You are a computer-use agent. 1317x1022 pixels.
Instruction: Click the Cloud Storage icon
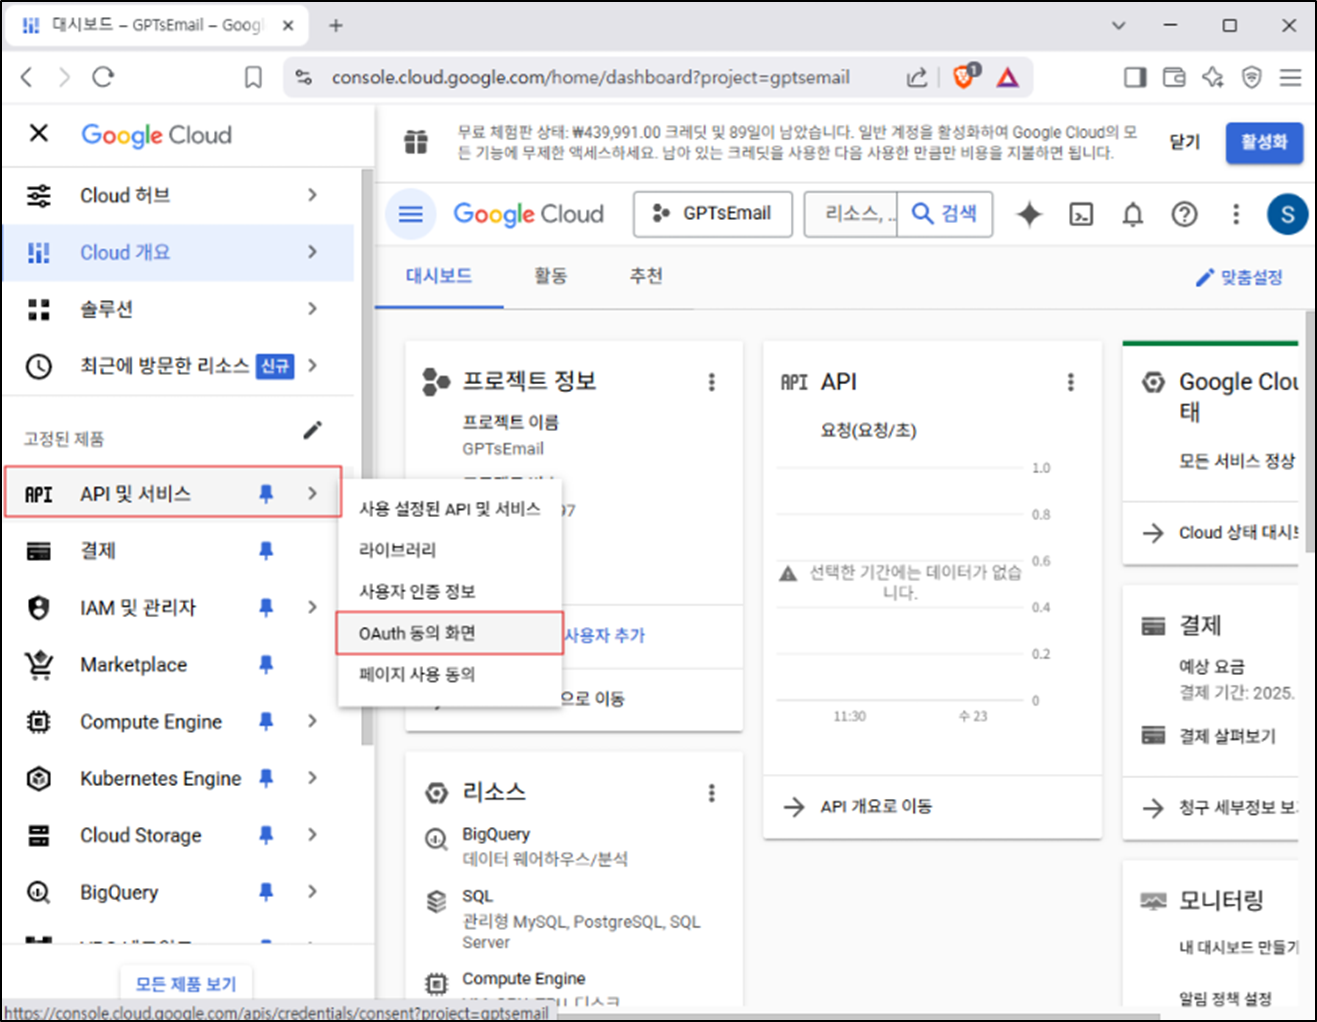[x=39, y=836]
